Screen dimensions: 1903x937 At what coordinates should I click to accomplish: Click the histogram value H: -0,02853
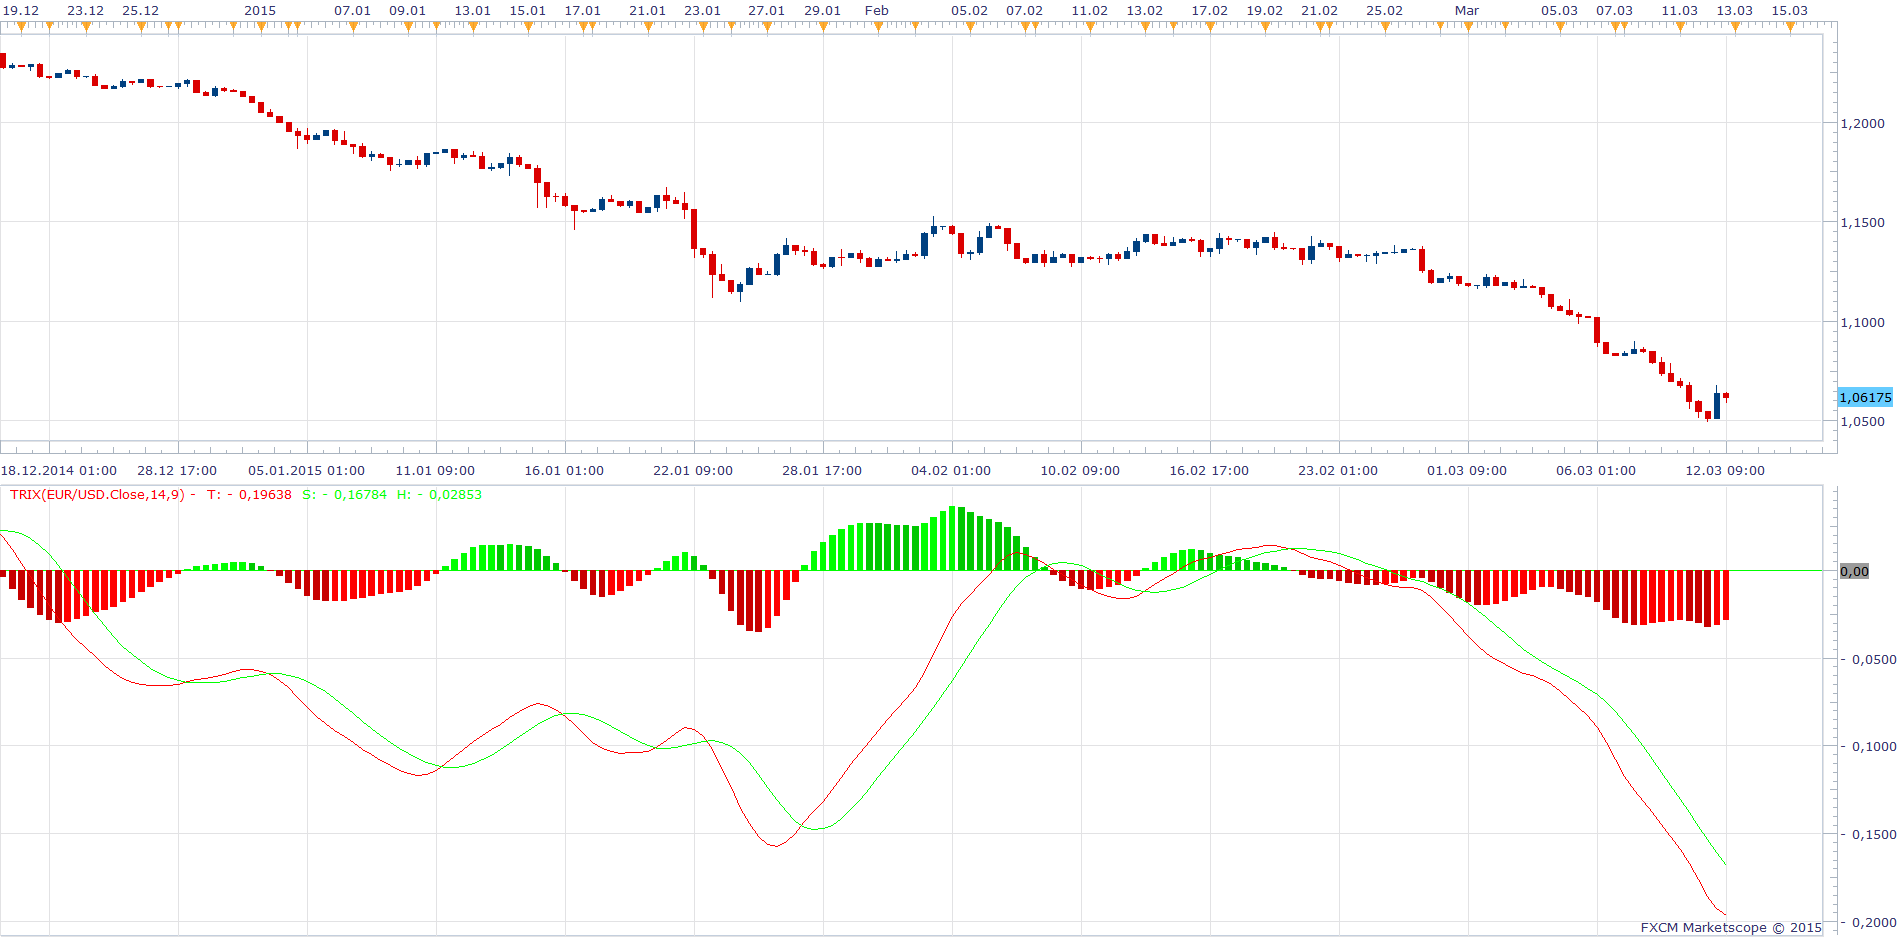(x=439, y=495)
